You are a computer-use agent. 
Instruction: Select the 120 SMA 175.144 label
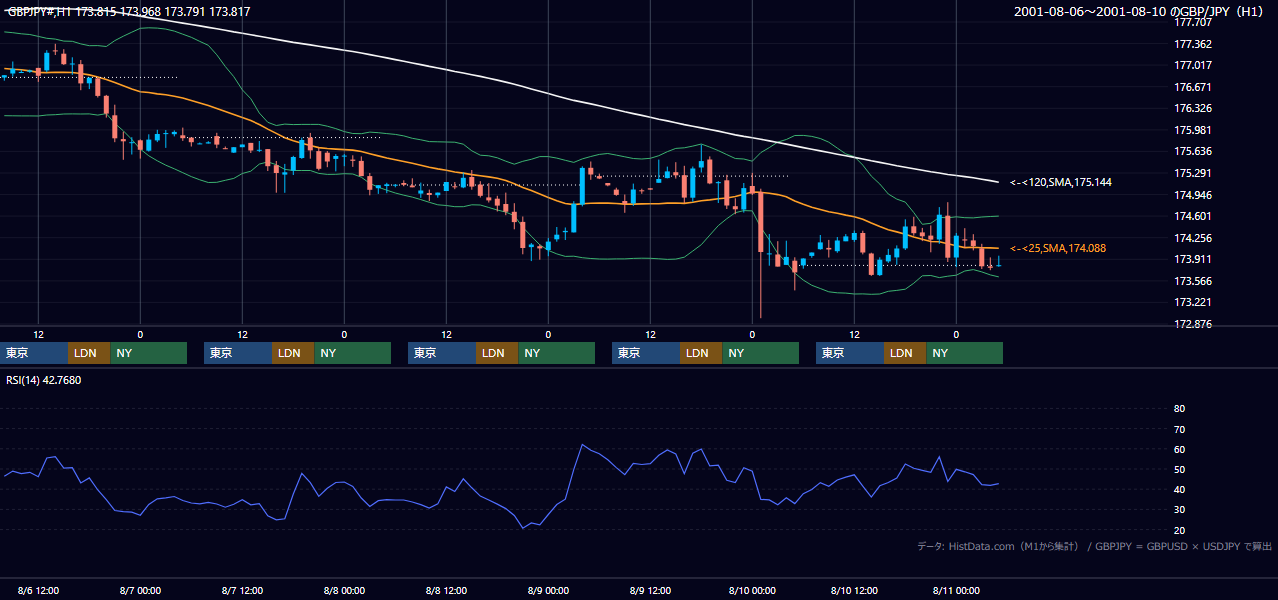[1060, 182]
